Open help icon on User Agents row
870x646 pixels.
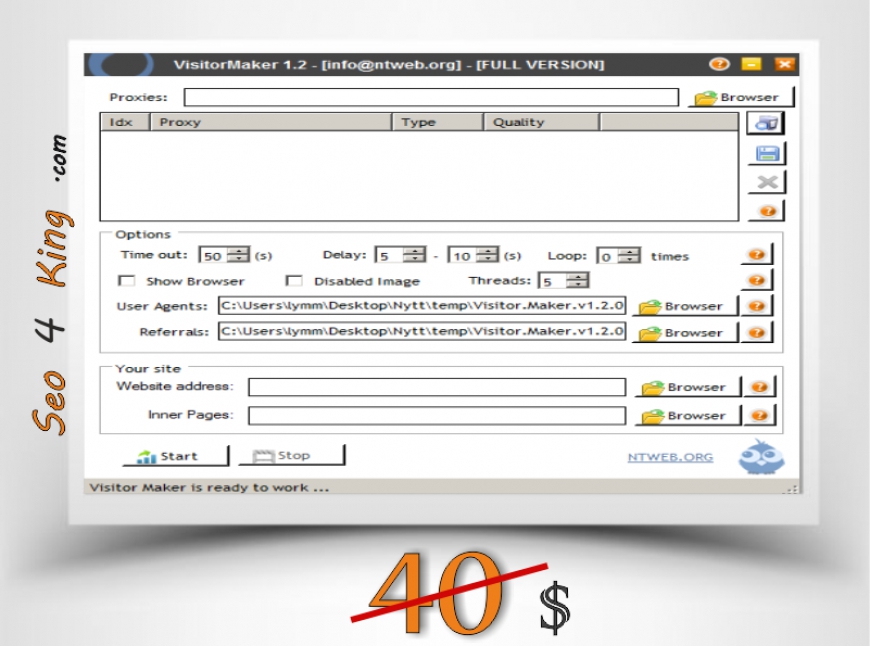(x=757, y=306)
